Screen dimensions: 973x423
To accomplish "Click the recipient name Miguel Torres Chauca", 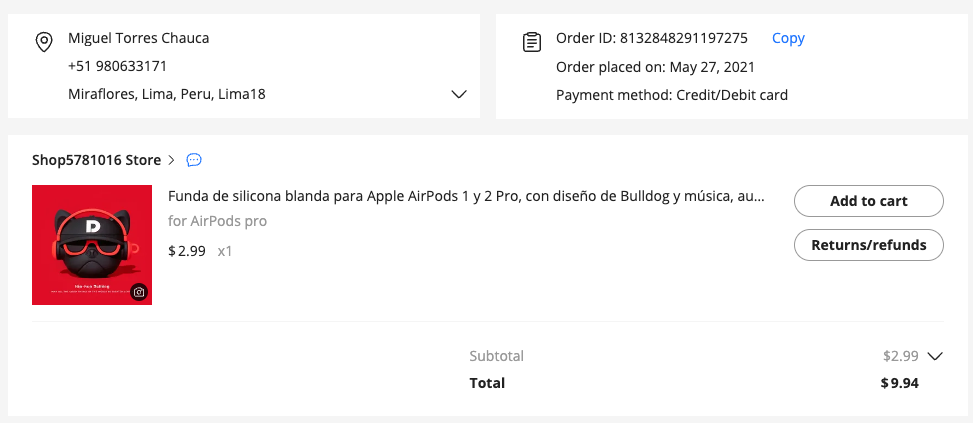I will pyautogui.click(x=138, y=38).
